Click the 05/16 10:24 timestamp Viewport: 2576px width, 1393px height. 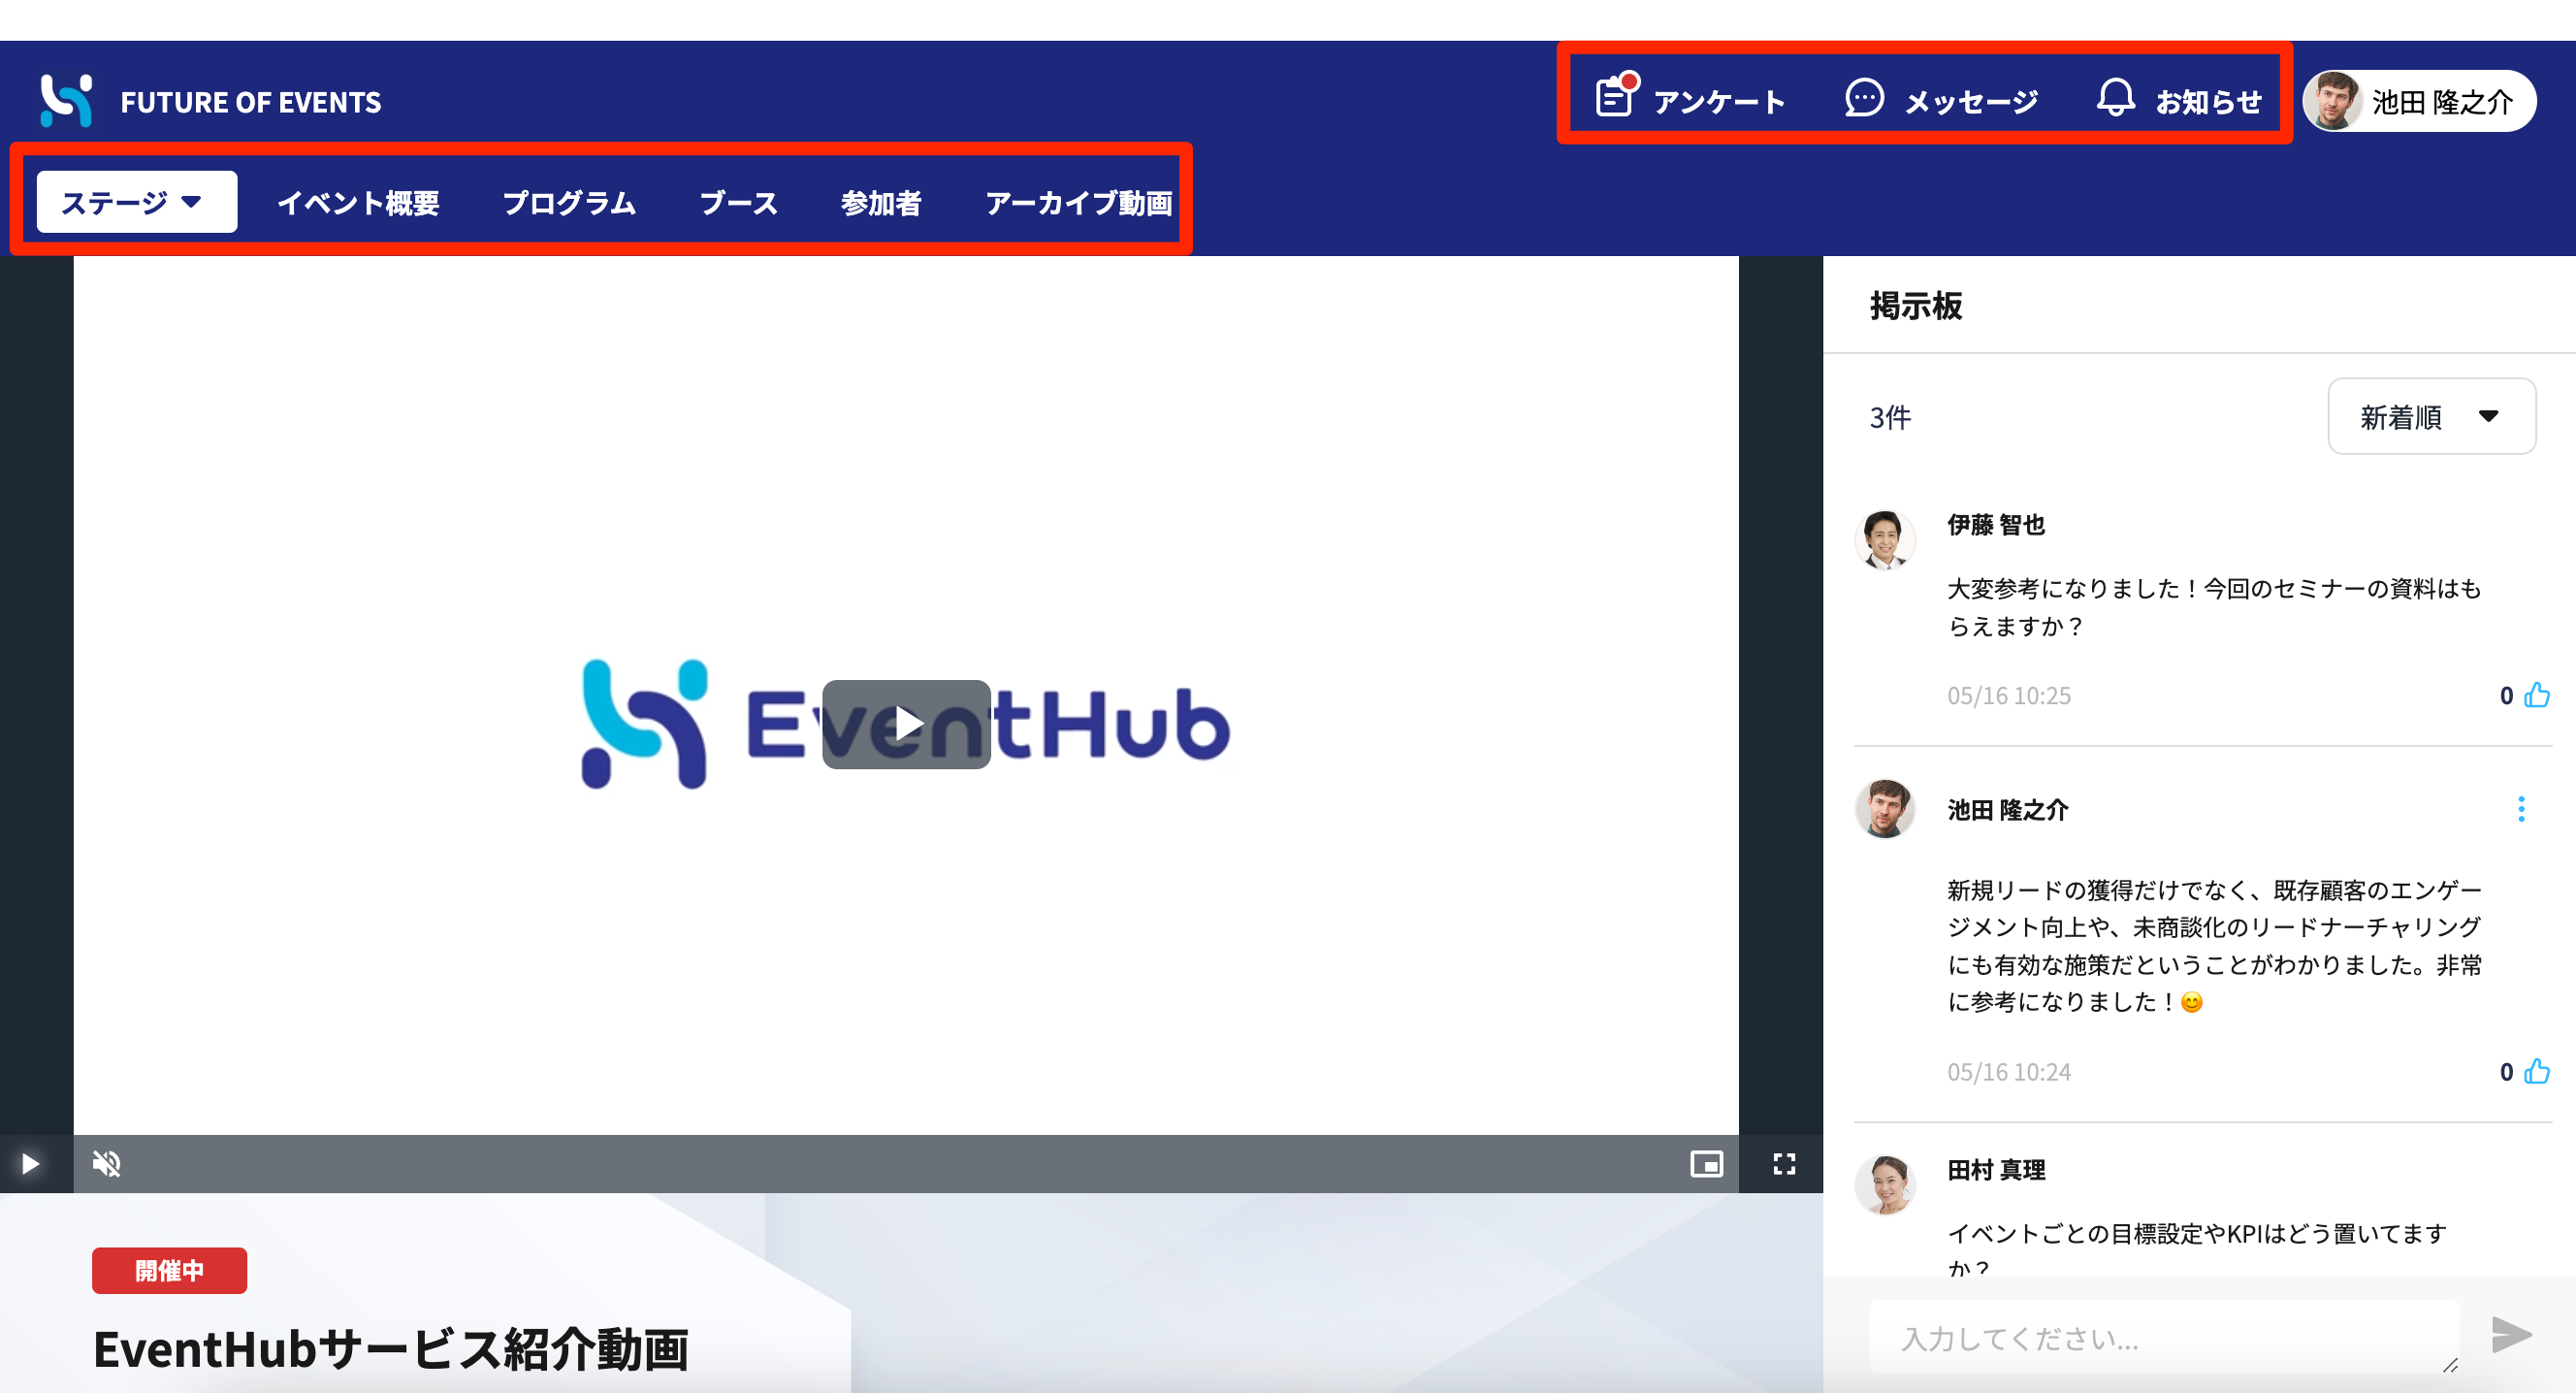pos(2009,1072)
